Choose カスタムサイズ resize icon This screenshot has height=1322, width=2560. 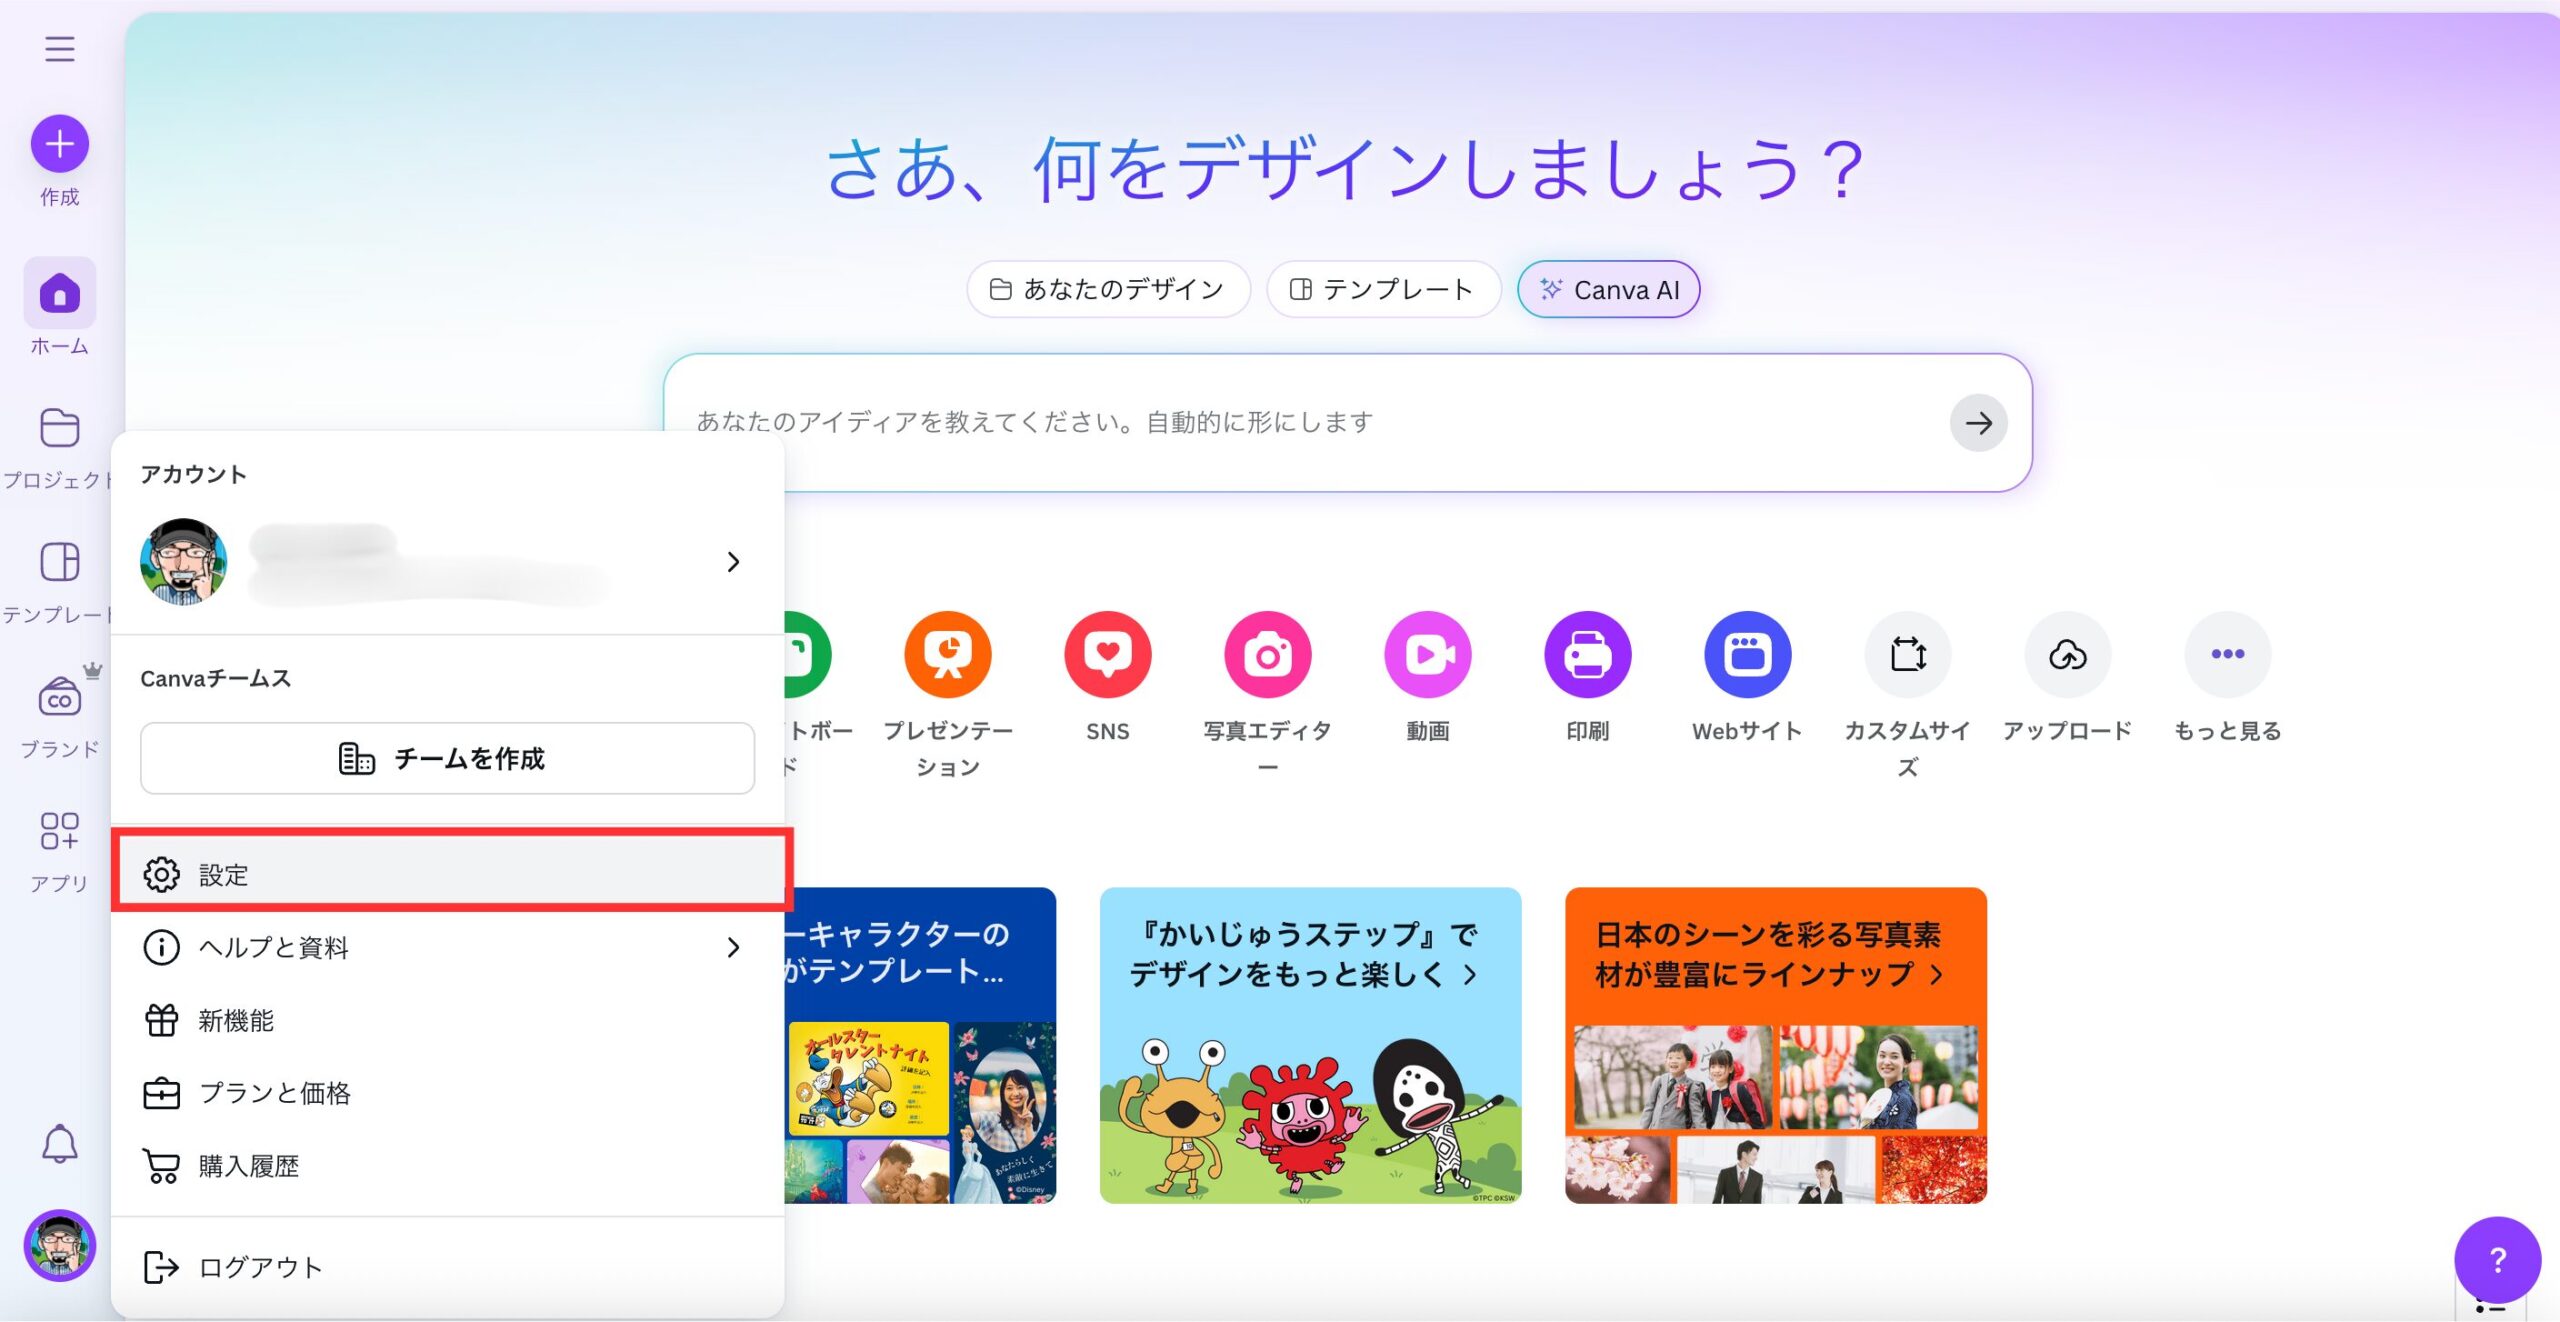coord(1907,654)
